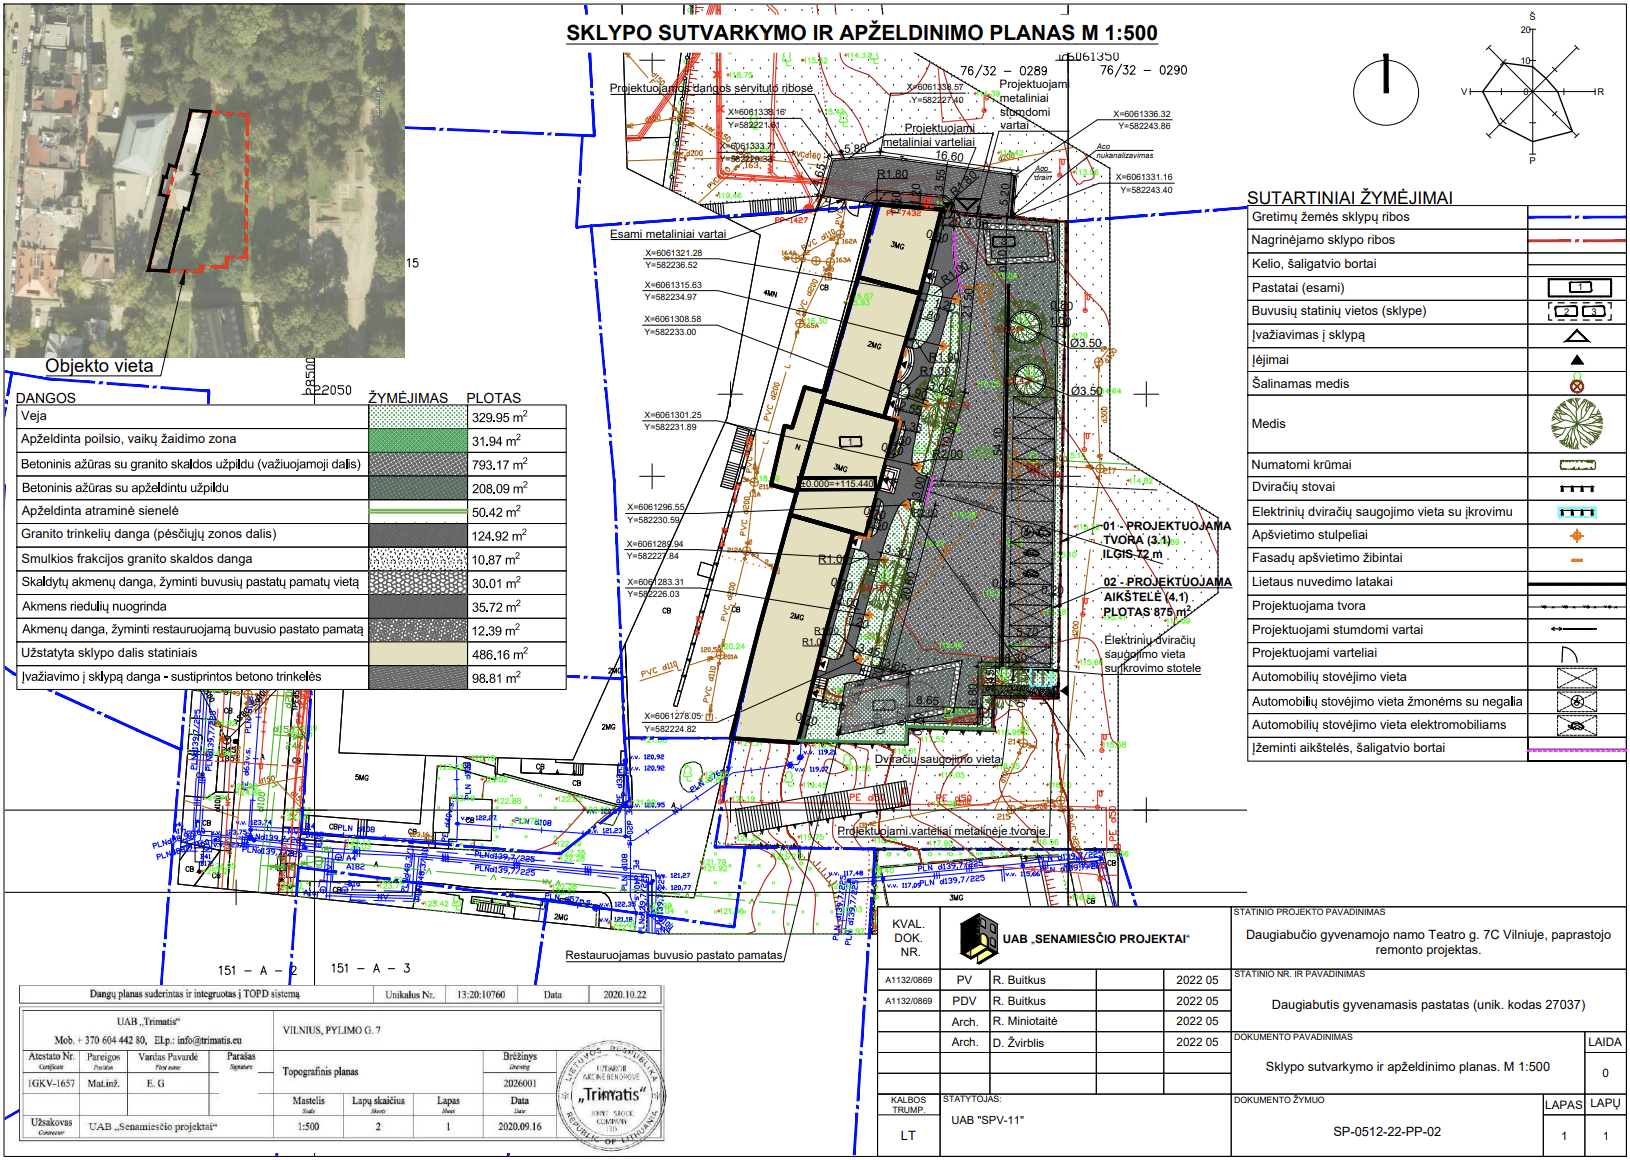Image resolution: width=1630 pixels, height=1160 pixels.
Task: Select the green tree symbol in legend
Action: [1576, 423]
